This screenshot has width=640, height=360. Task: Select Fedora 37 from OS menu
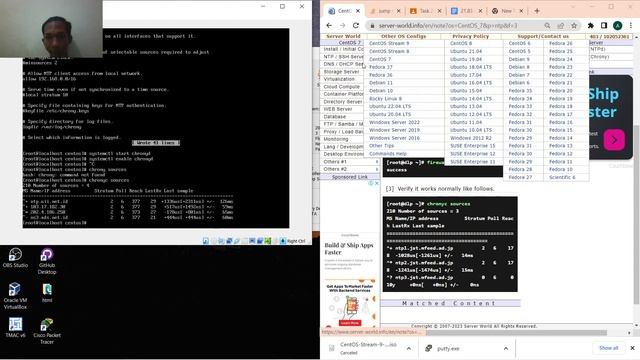tap(380, 67)
